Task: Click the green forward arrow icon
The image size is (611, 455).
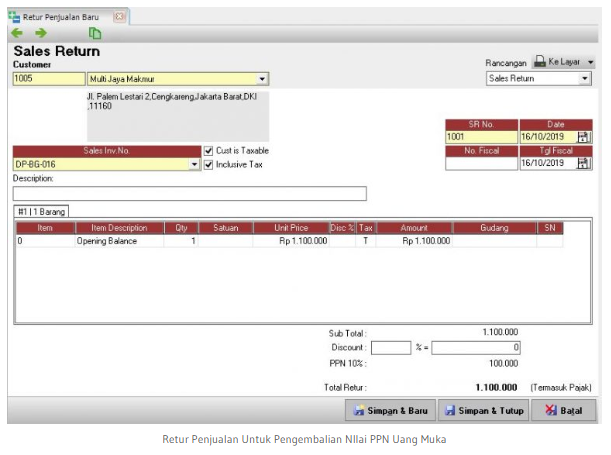Action: pos(41,33)
